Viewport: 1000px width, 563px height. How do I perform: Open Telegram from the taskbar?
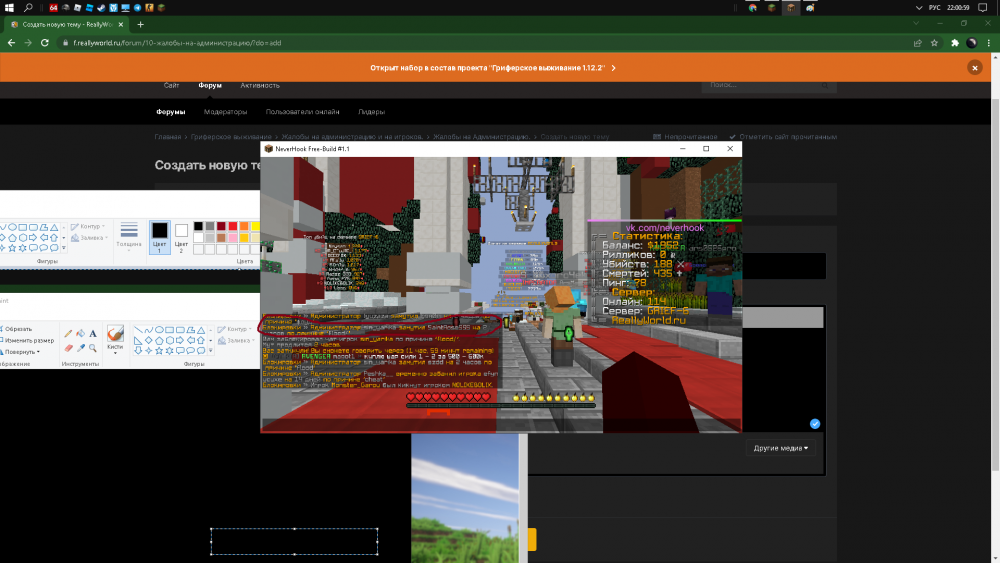[137, 8]
